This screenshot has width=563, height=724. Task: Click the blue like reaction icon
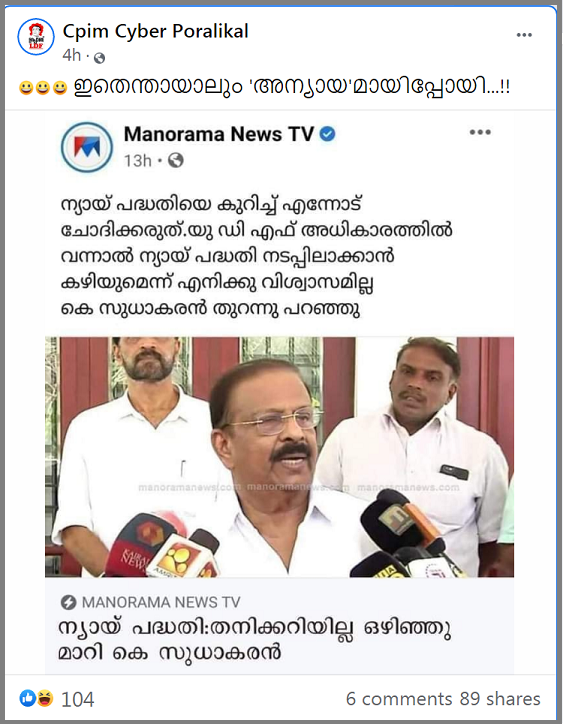(27, 698)
